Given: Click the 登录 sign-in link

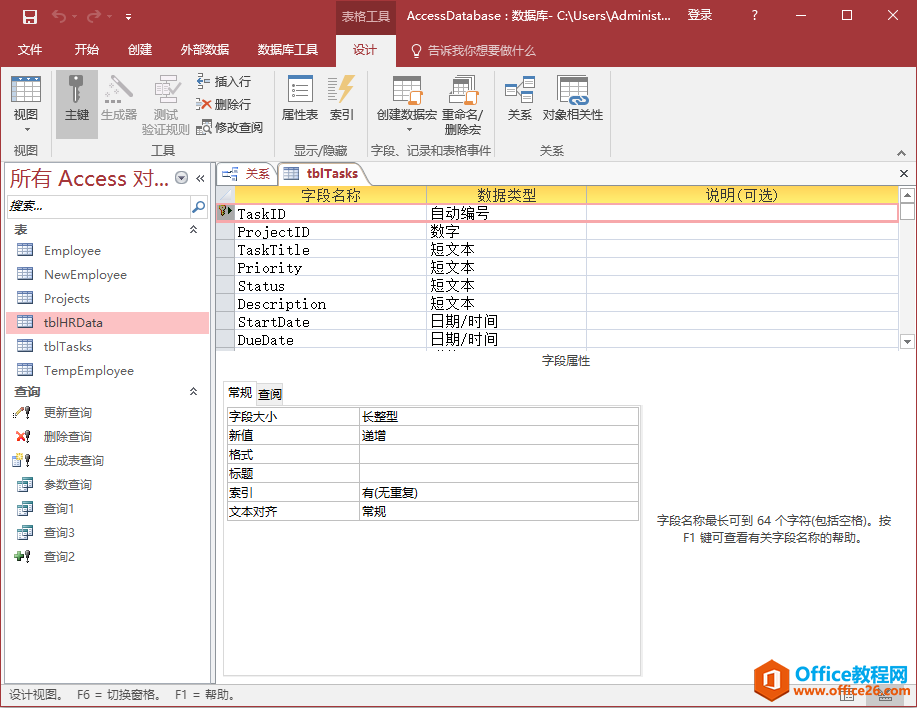Looking at the screenshot, I should pyautogui.click(x=699, y=16).
